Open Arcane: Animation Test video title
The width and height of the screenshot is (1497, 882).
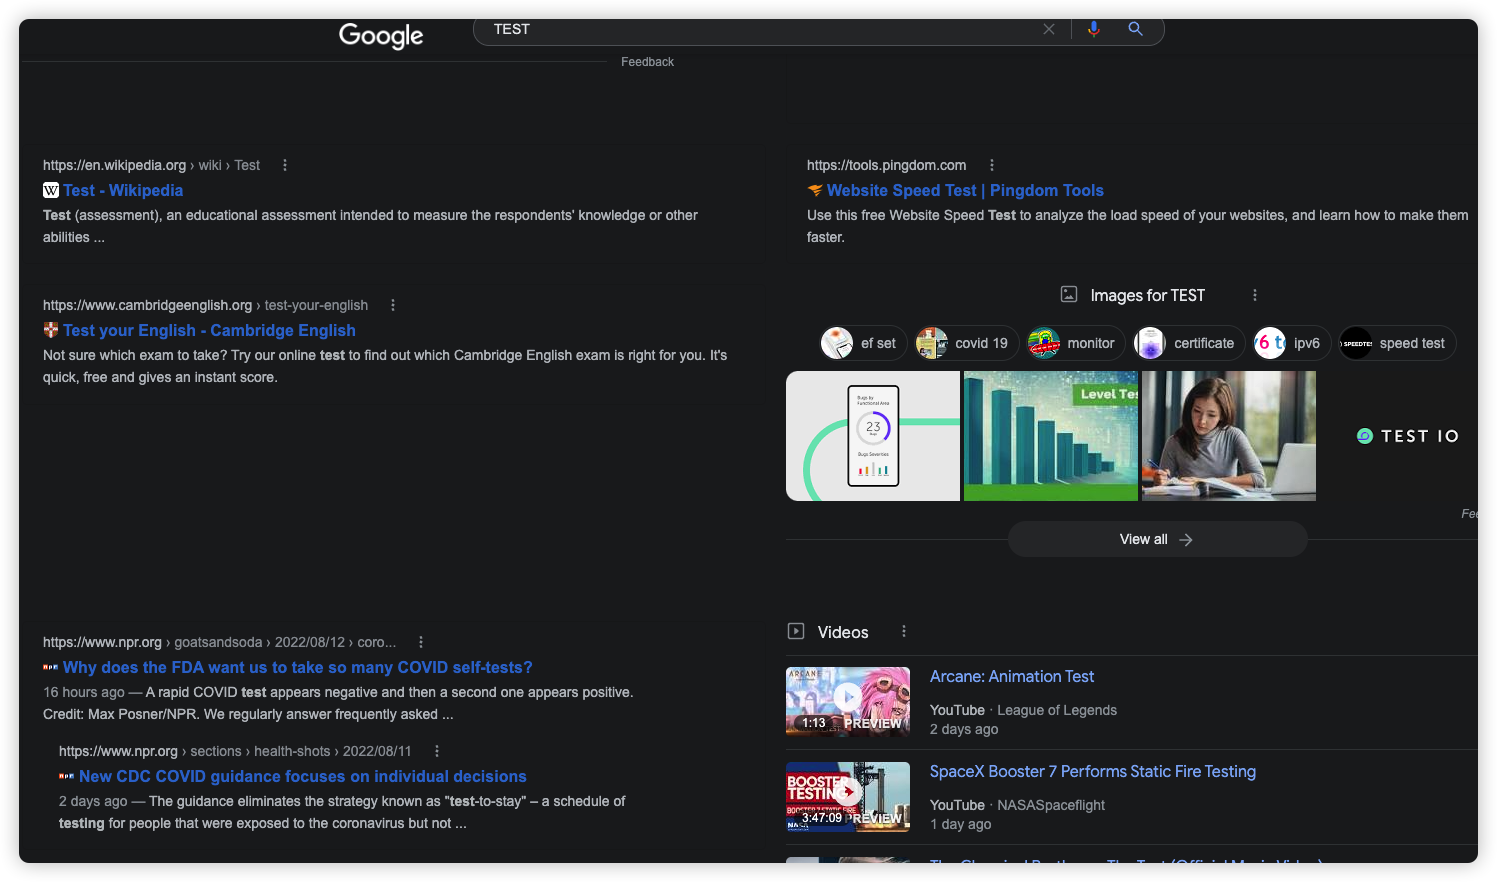[x=1012, y=676]
